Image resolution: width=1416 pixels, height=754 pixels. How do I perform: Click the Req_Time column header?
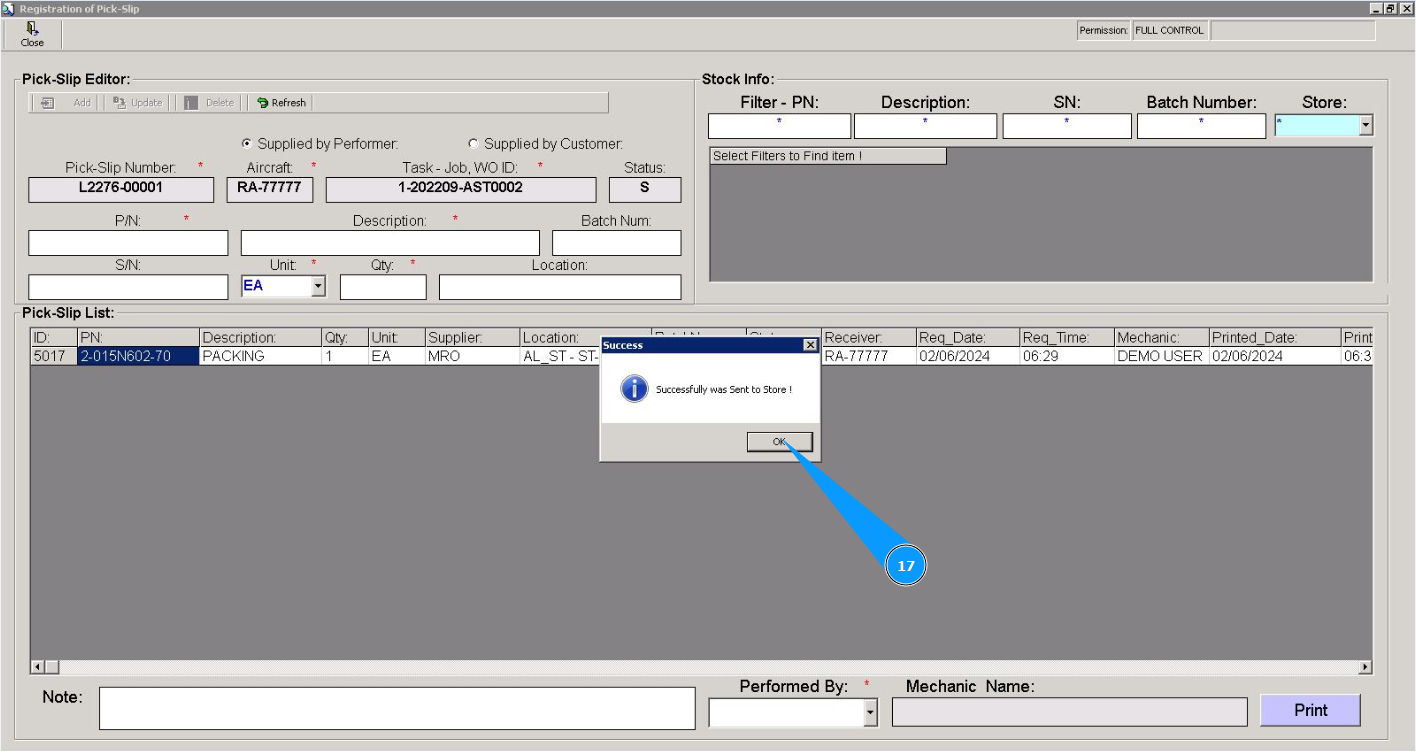1067,338
